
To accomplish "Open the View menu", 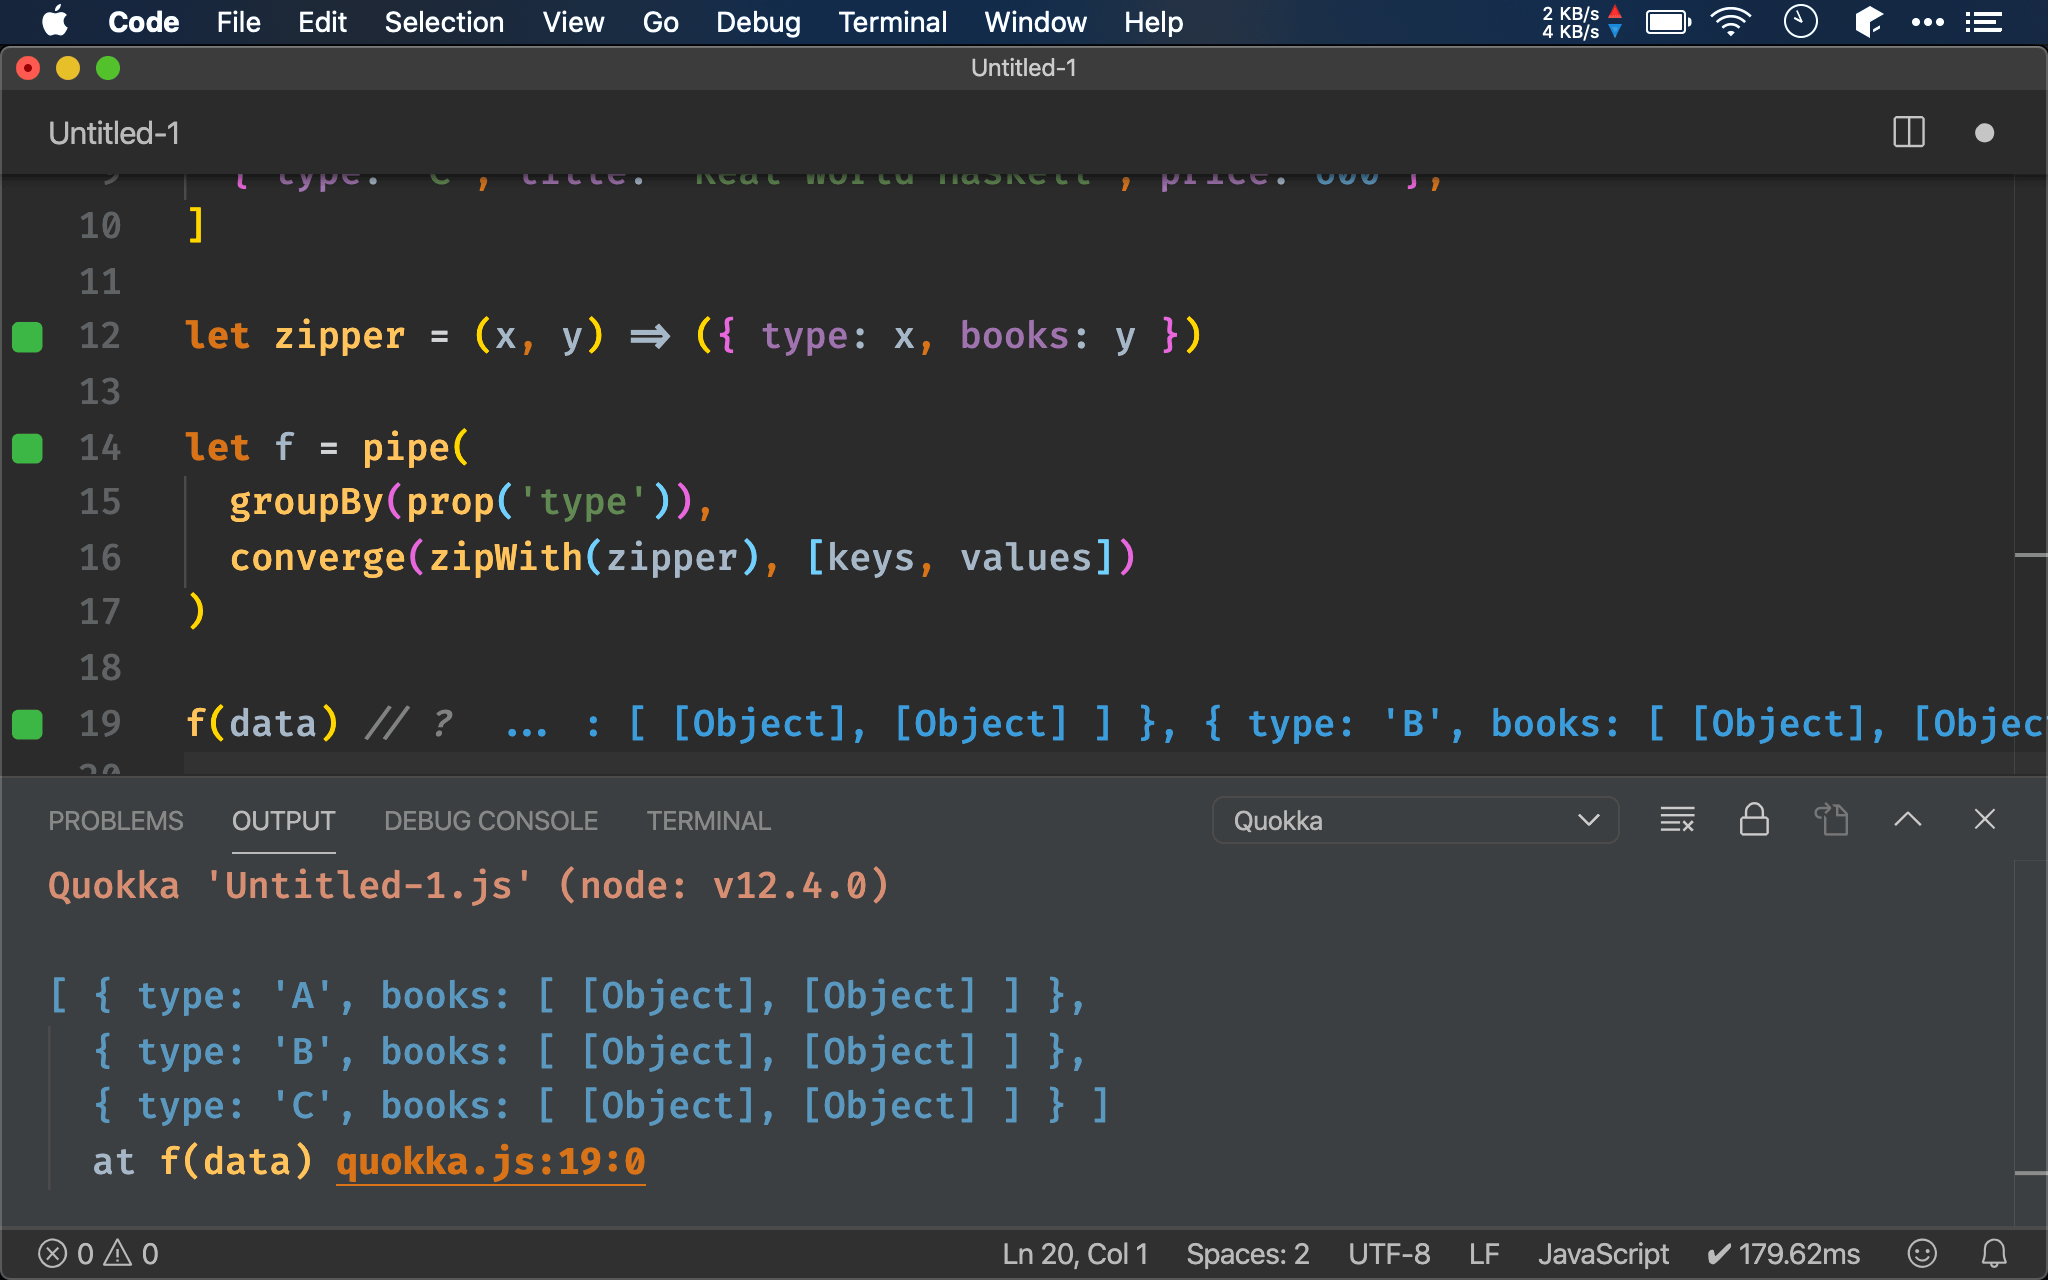I will click(x=573, y=22).
